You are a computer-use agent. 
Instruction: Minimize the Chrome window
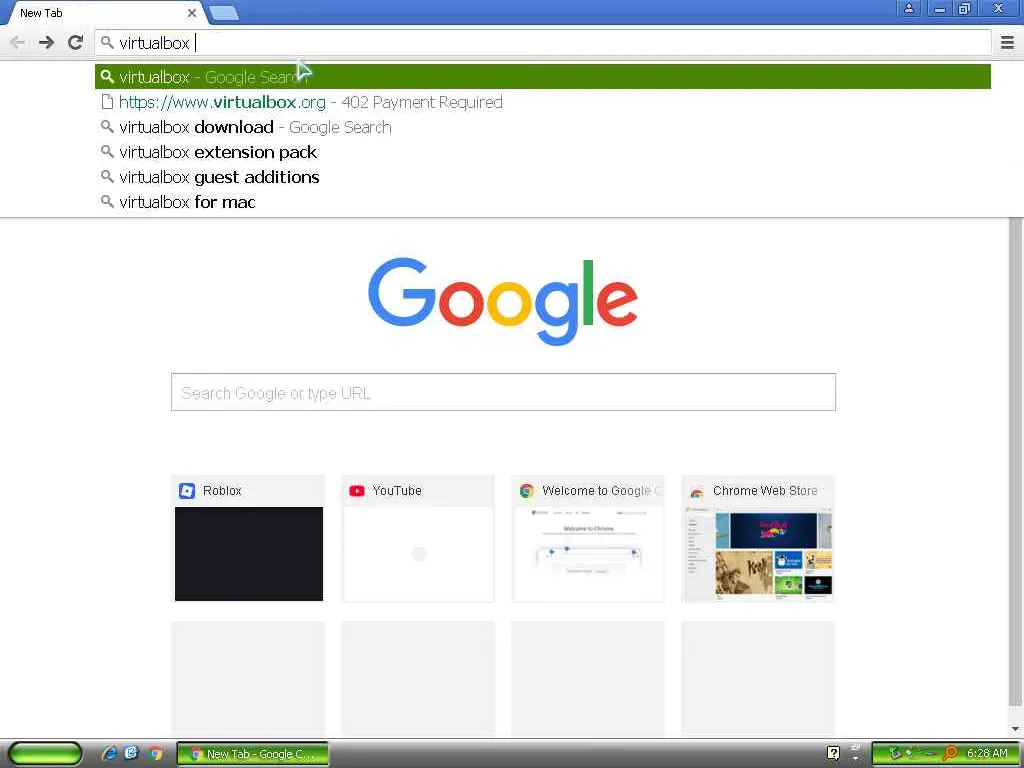tap(940, 8)
